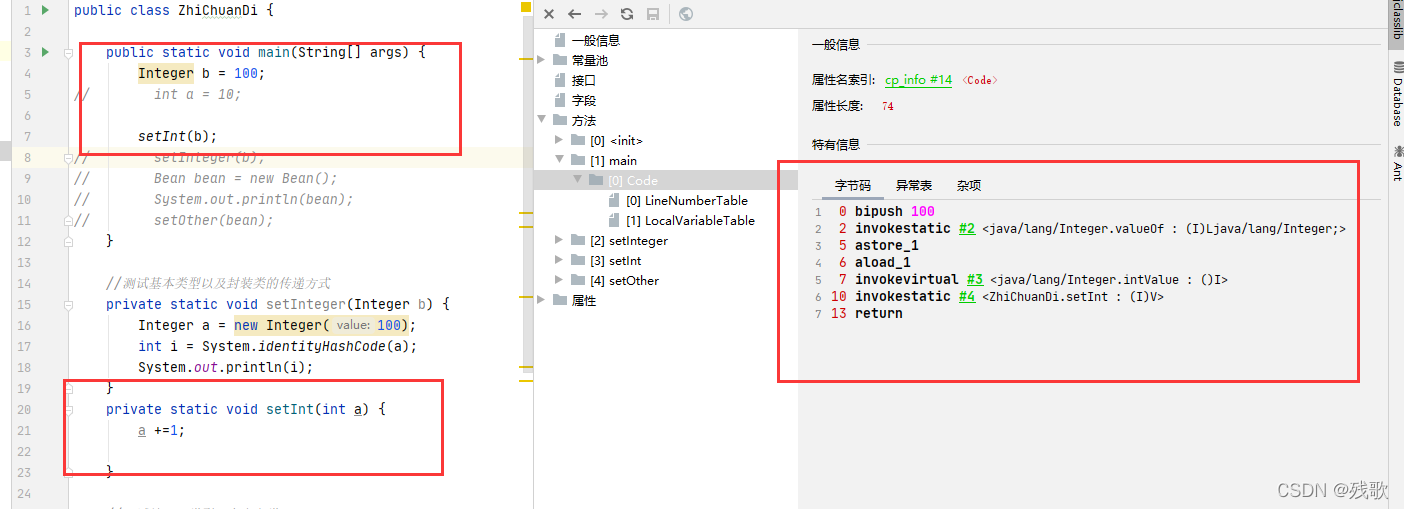
Task: Click the 字段 file icon in tree
Action: tap(560, 100)
